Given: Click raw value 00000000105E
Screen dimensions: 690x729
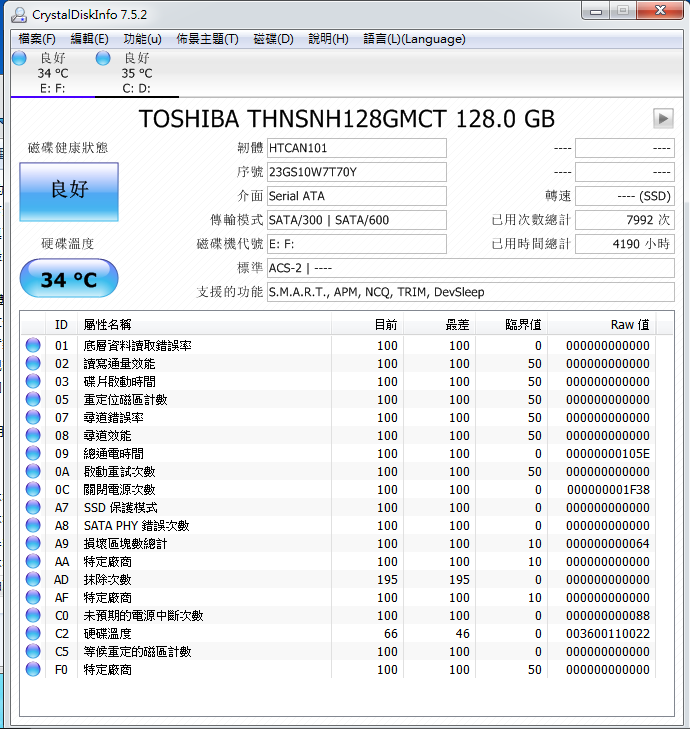Looking at the screenshot, I should [608, 453].
